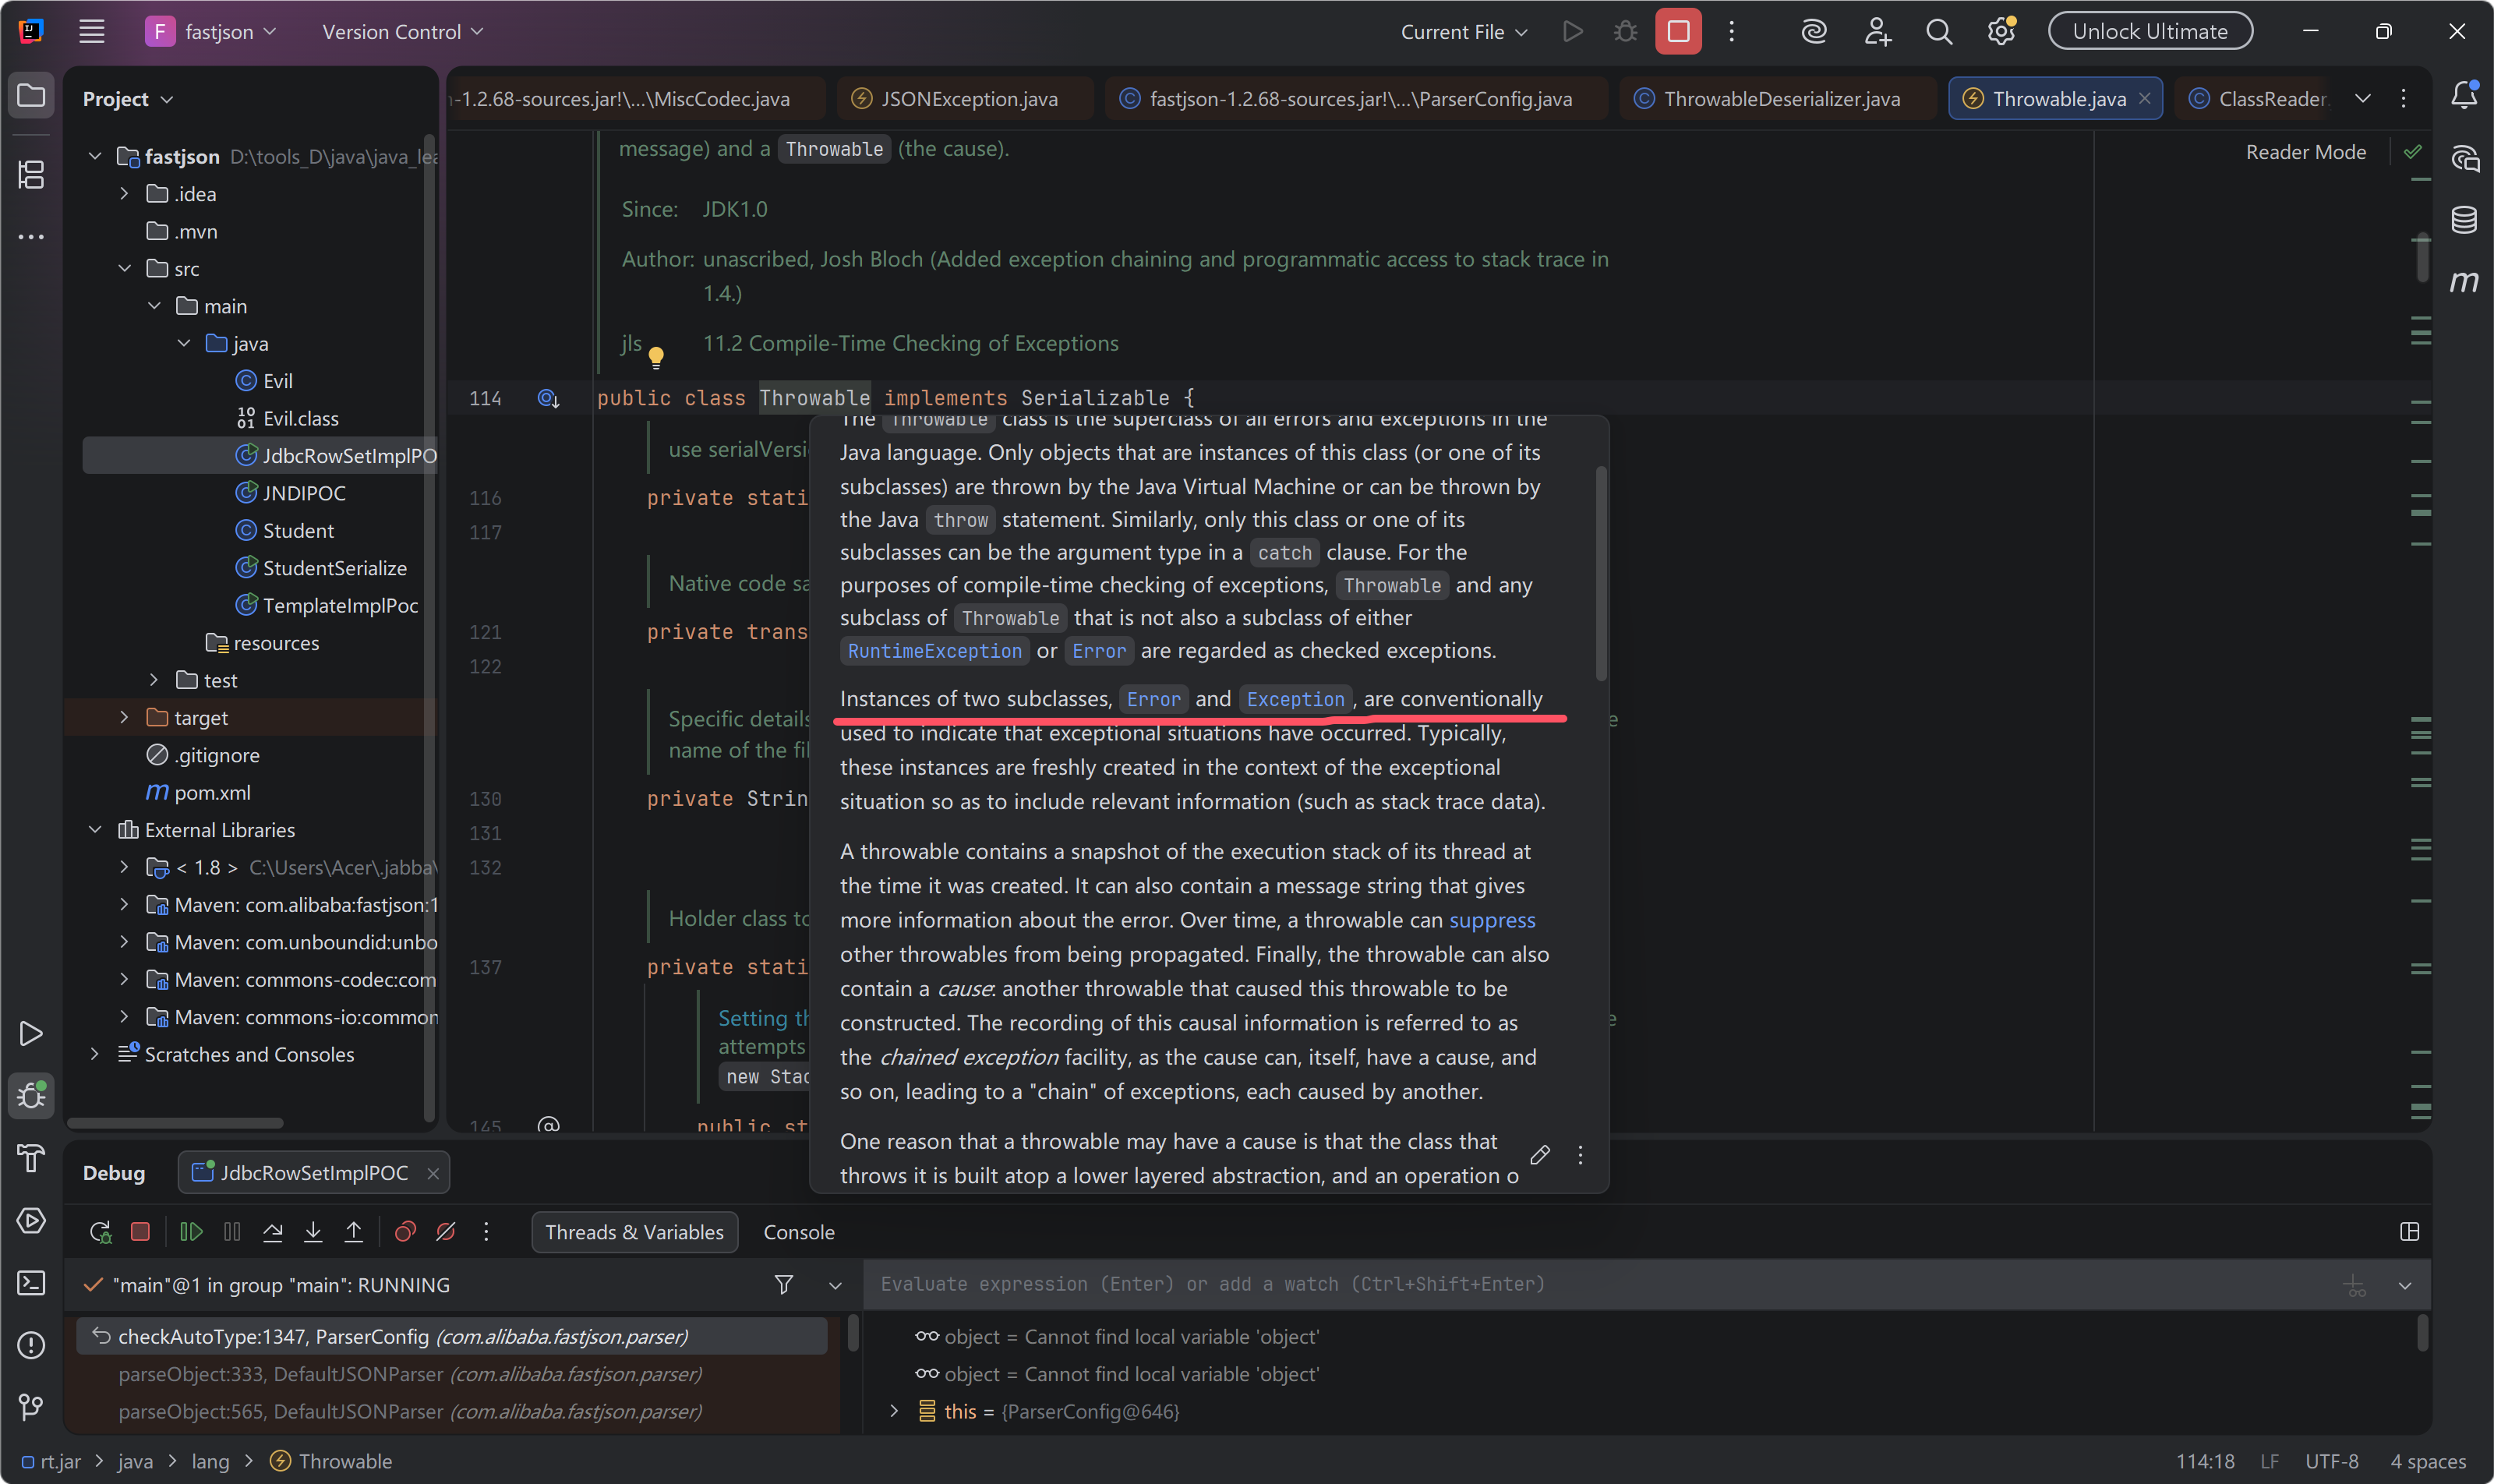2494x1484 pixels.
Task: Pause the program in debugger
Action: pyautogui.click(x=232, y=1232)
